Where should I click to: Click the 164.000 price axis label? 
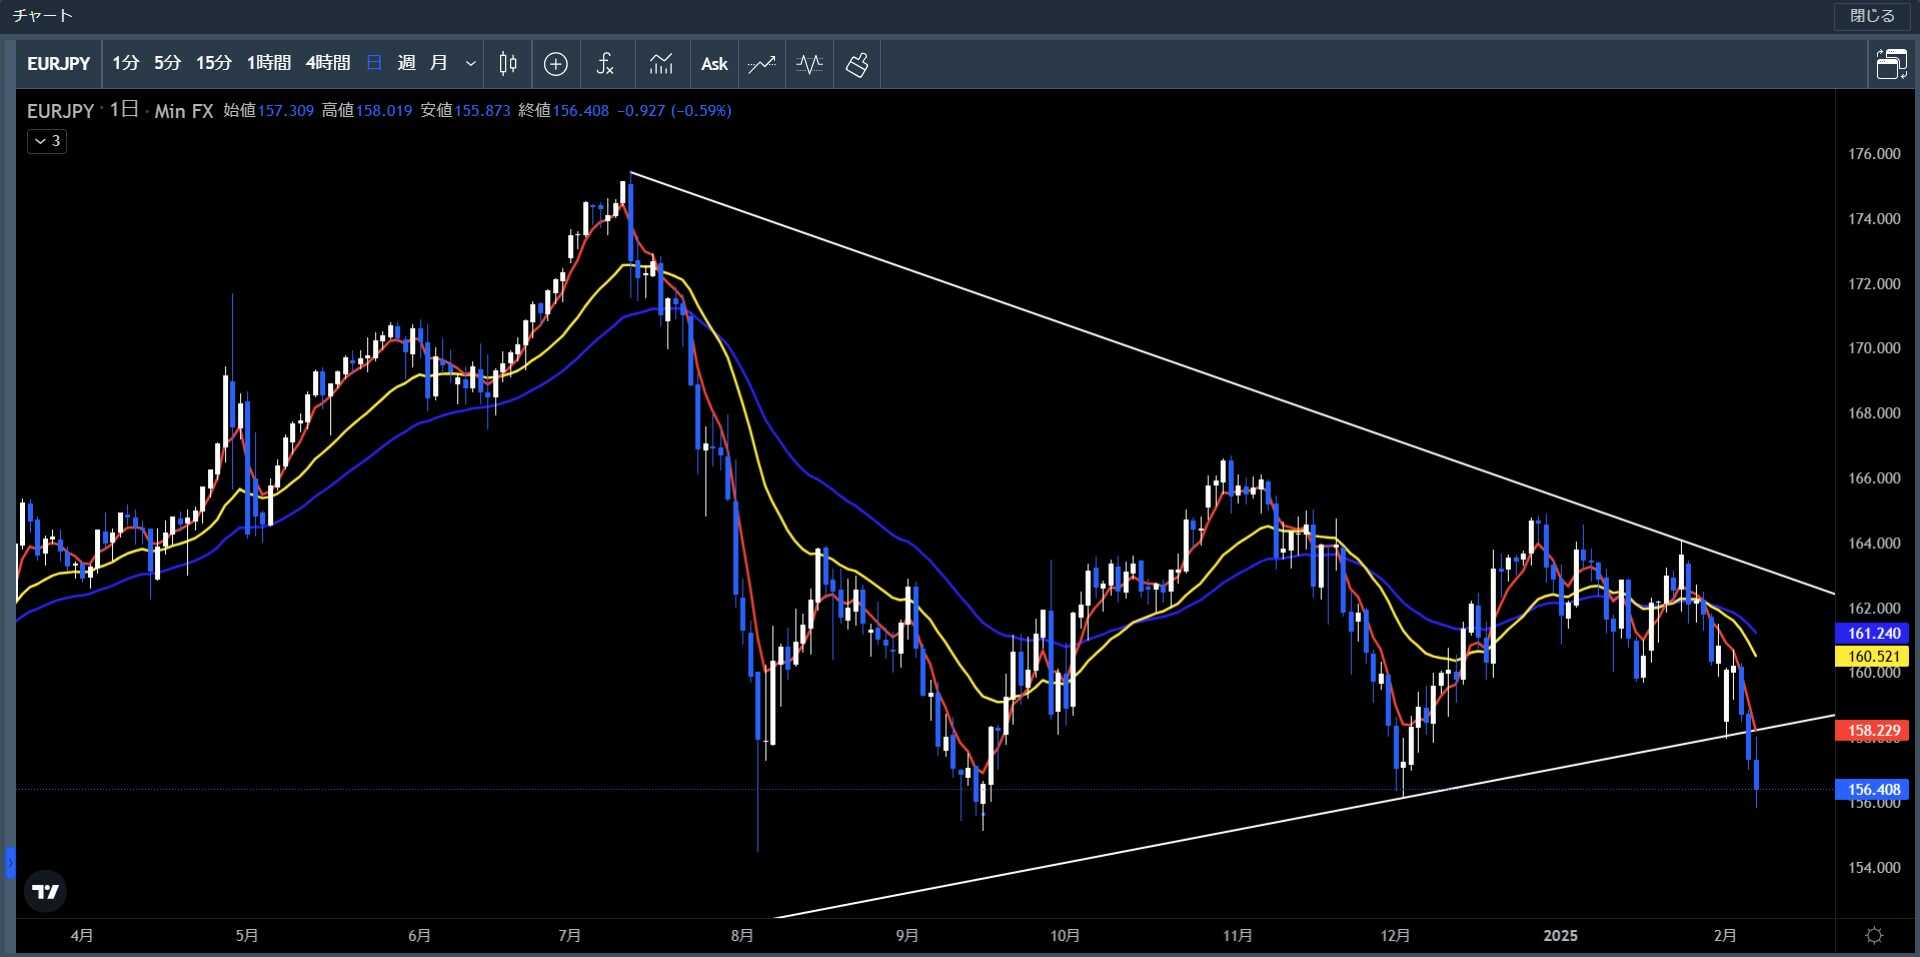click(1874, 543)
